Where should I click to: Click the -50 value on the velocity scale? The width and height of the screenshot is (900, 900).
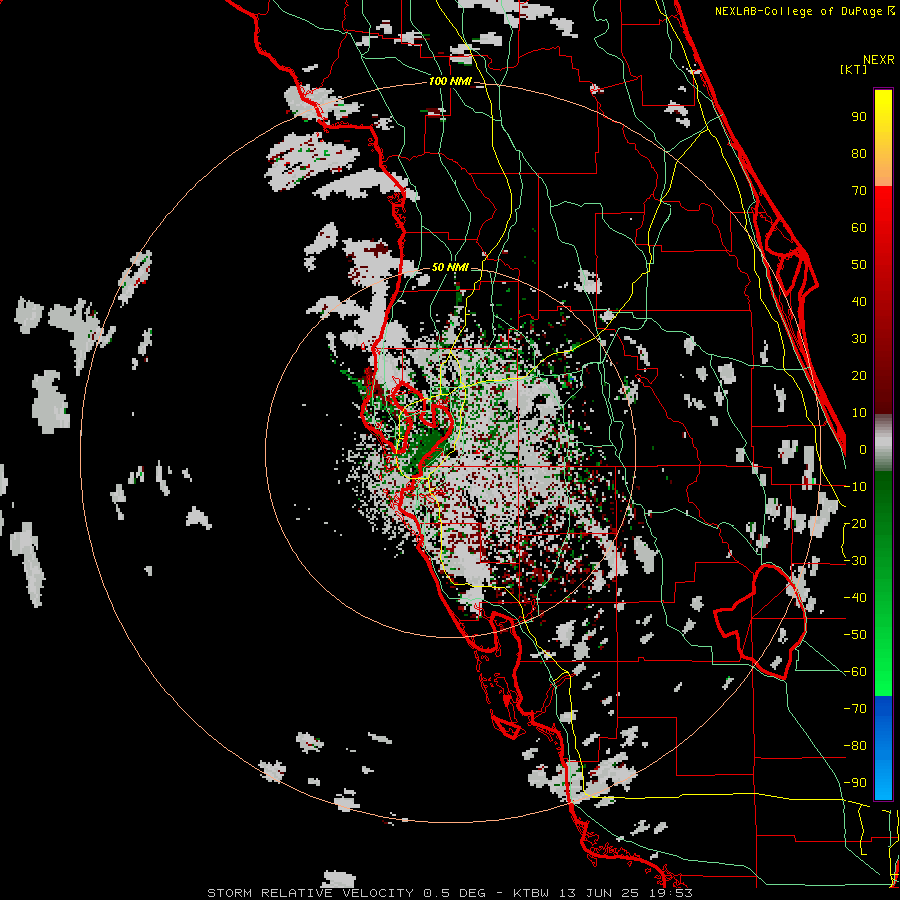855,635
